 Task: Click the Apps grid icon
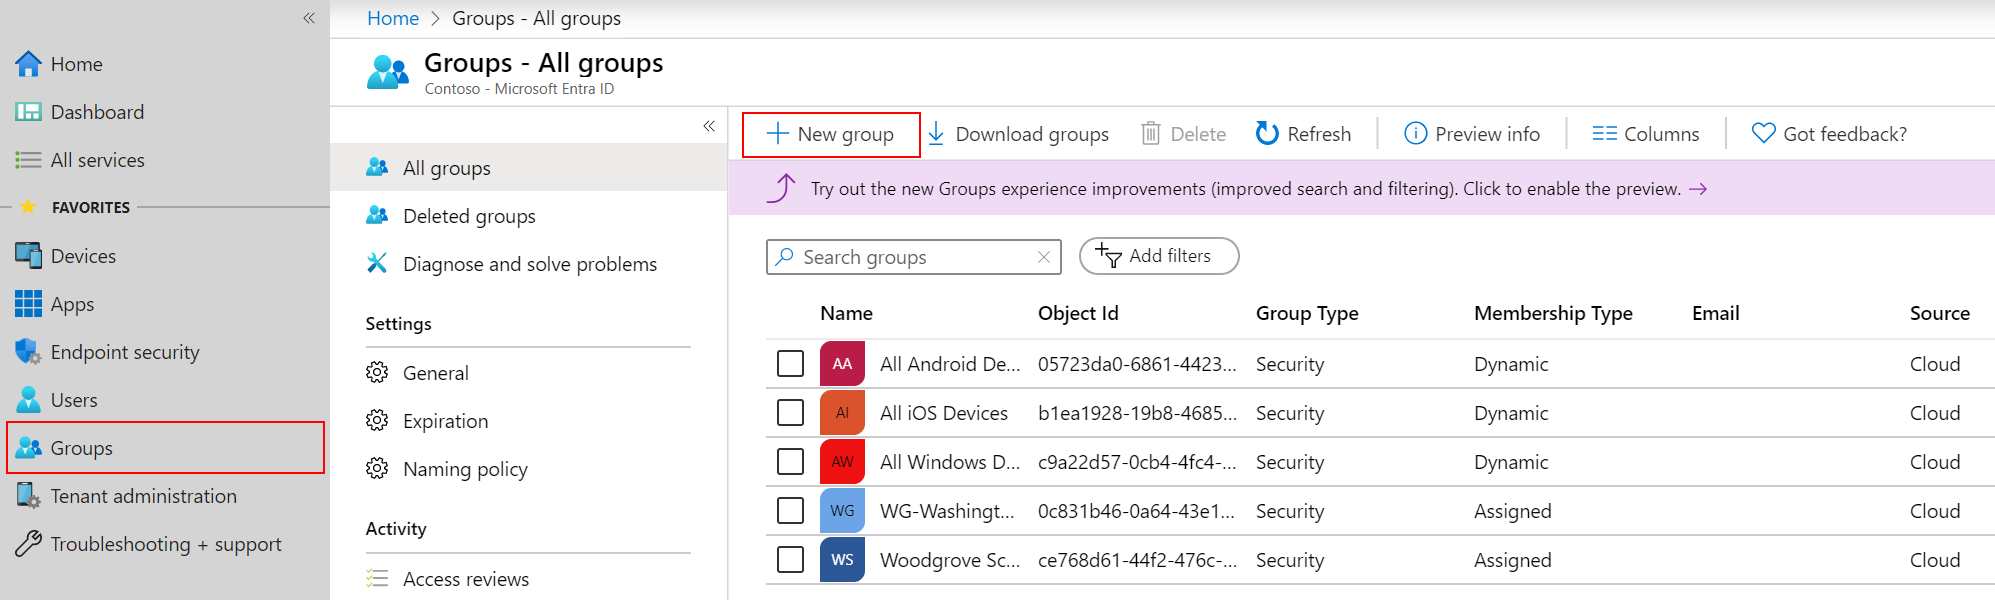pos(28,304)
